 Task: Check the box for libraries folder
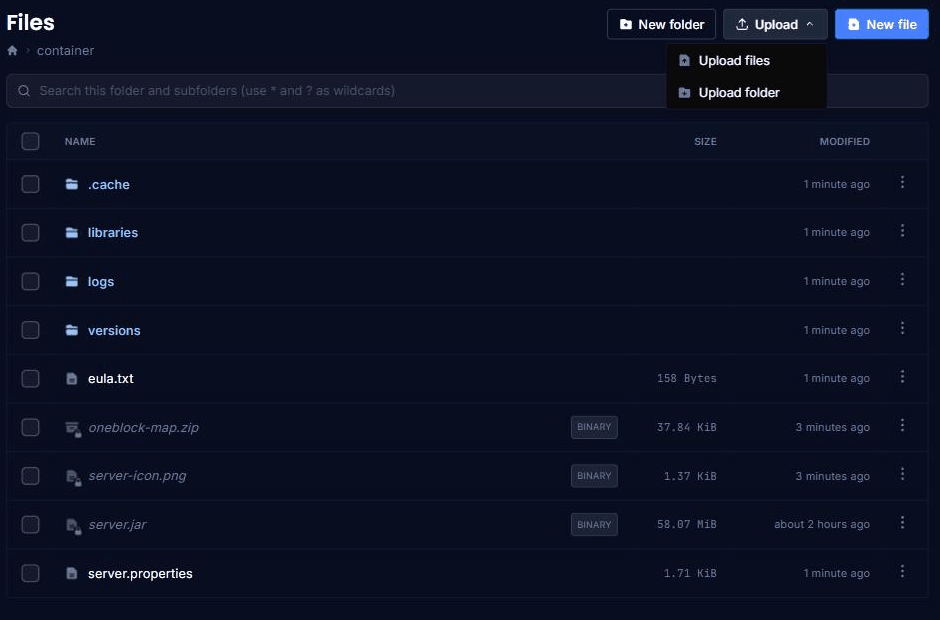[x=31, y=233]
